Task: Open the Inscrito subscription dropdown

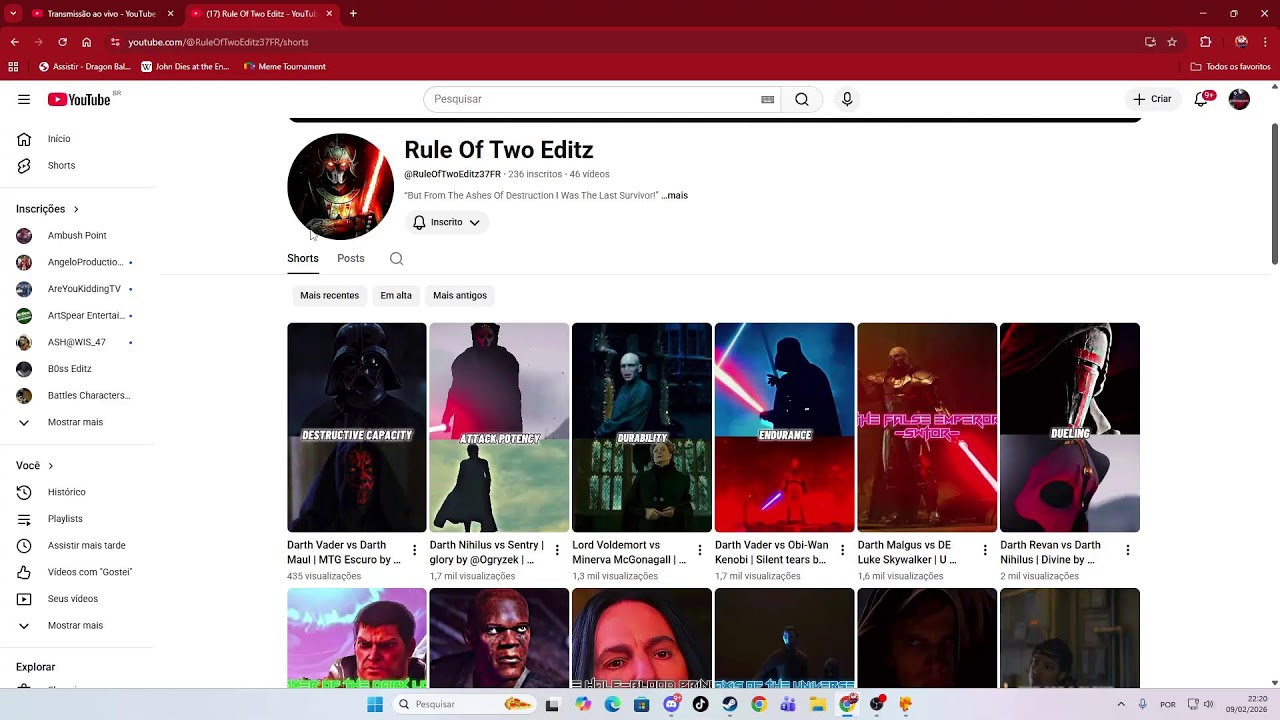Action: (447, 222)
